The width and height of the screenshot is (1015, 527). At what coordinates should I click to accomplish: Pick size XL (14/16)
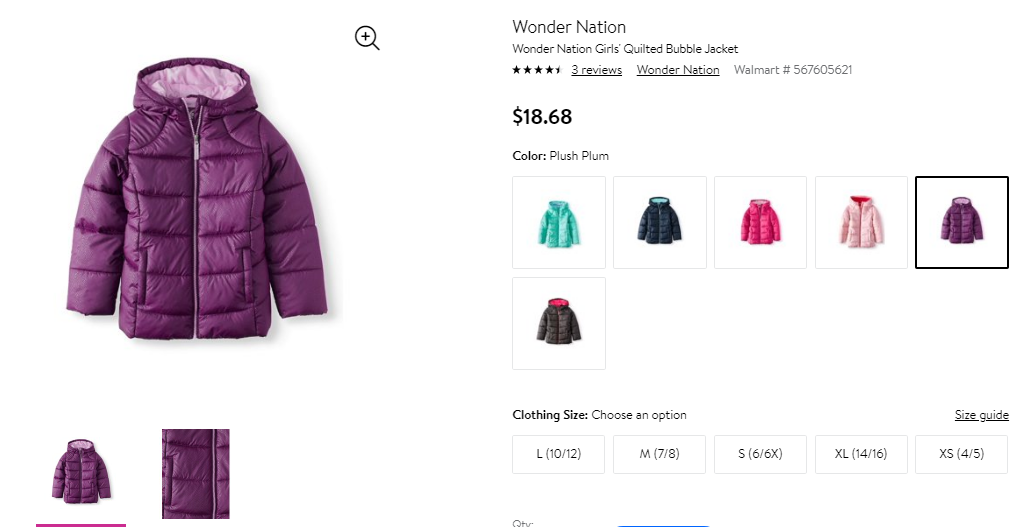[862, 454]
